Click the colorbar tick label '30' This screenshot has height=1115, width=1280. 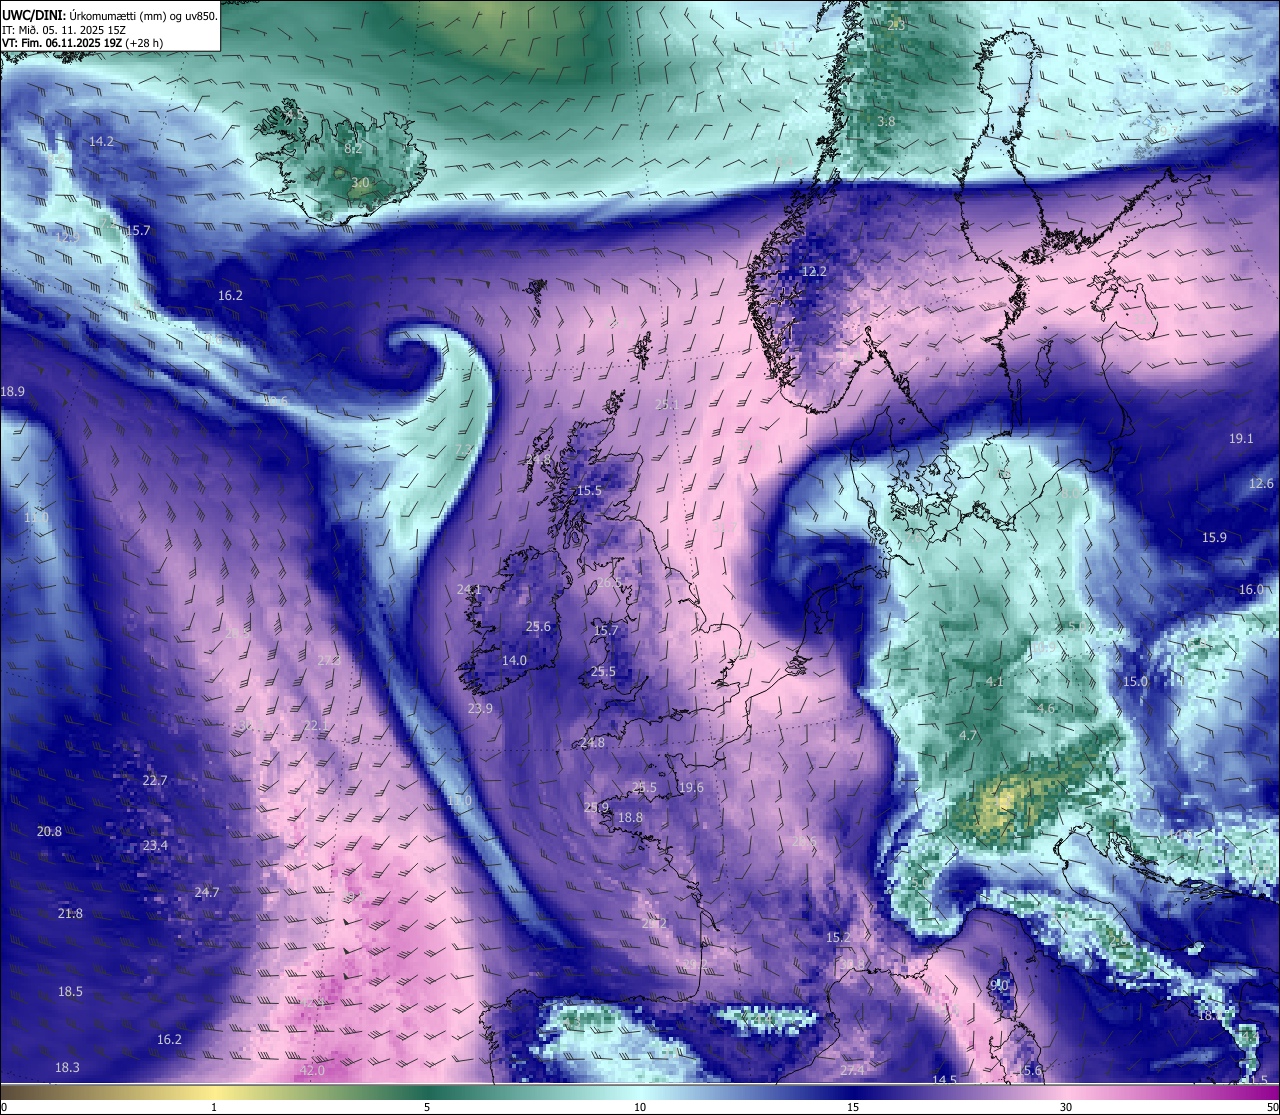click(1066, 1107)
